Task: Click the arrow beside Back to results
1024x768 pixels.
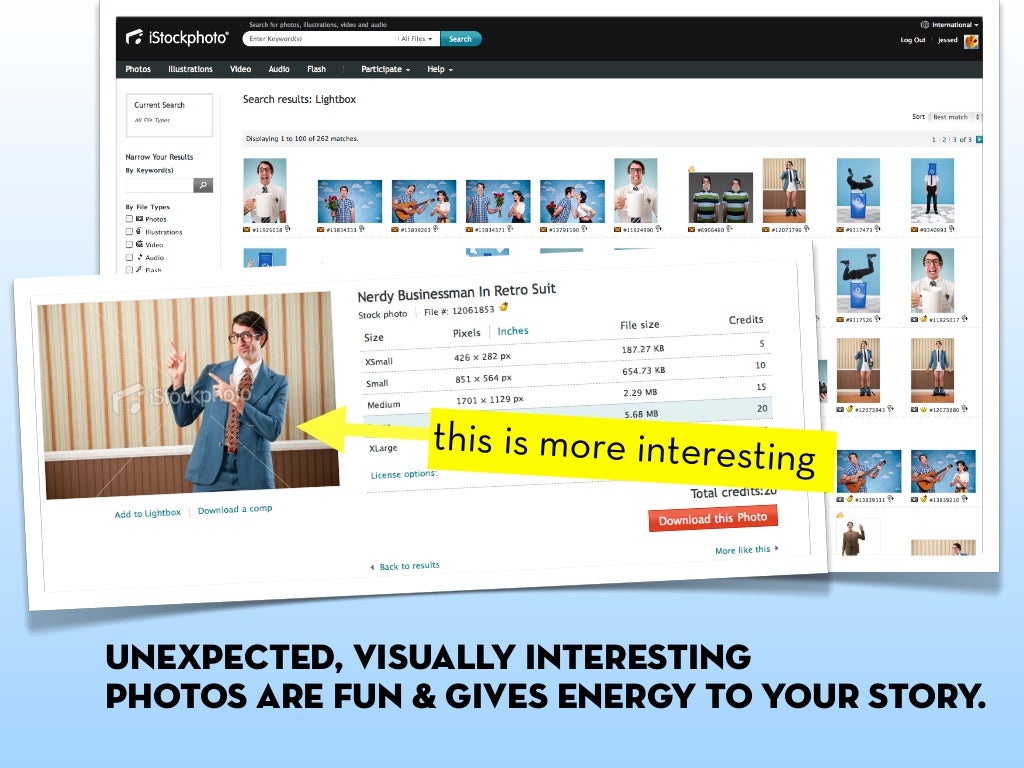Action: pyautogui.click(x=372, y=568)
